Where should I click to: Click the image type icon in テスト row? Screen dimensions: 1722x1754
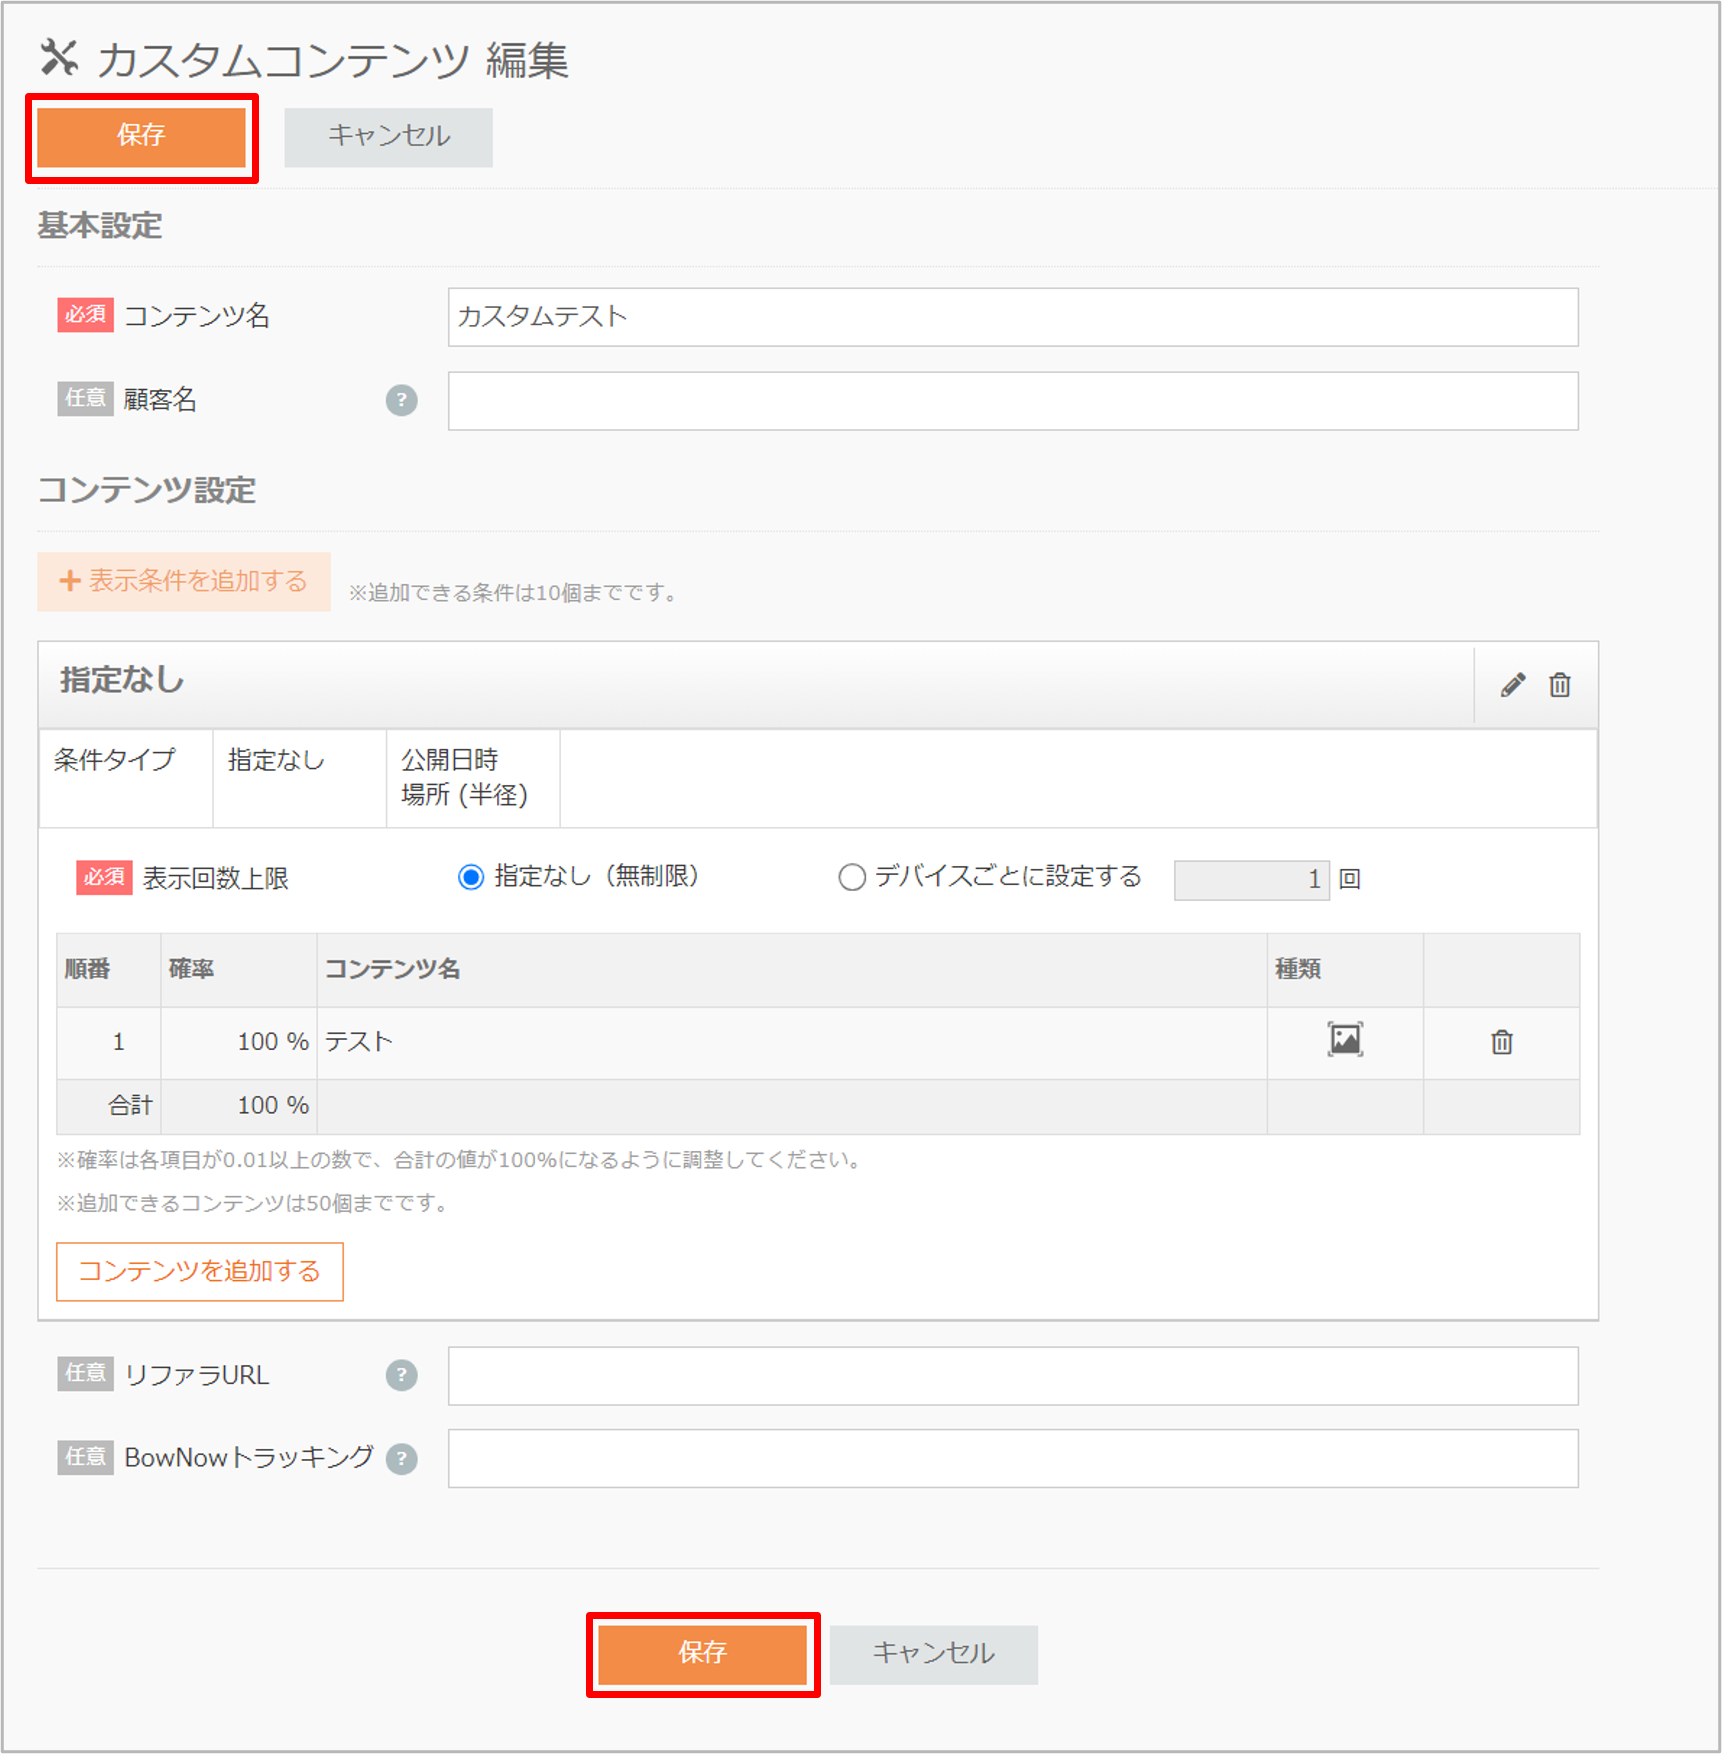click(x=1345, y=1040)
